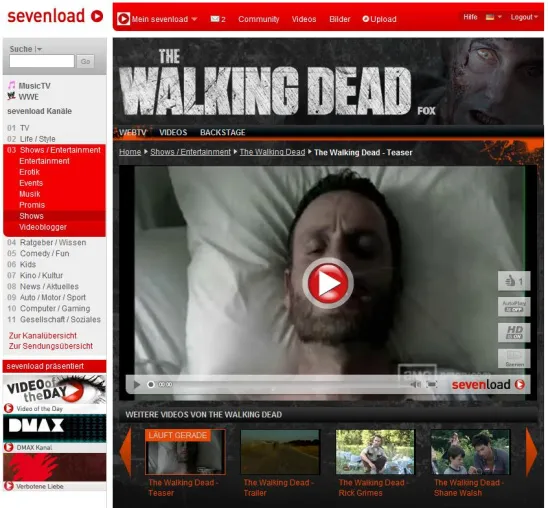Viewport: 548px width, 508px height.
Task: Open the Entertainment subcategory
Action: (x=44, y=161)
